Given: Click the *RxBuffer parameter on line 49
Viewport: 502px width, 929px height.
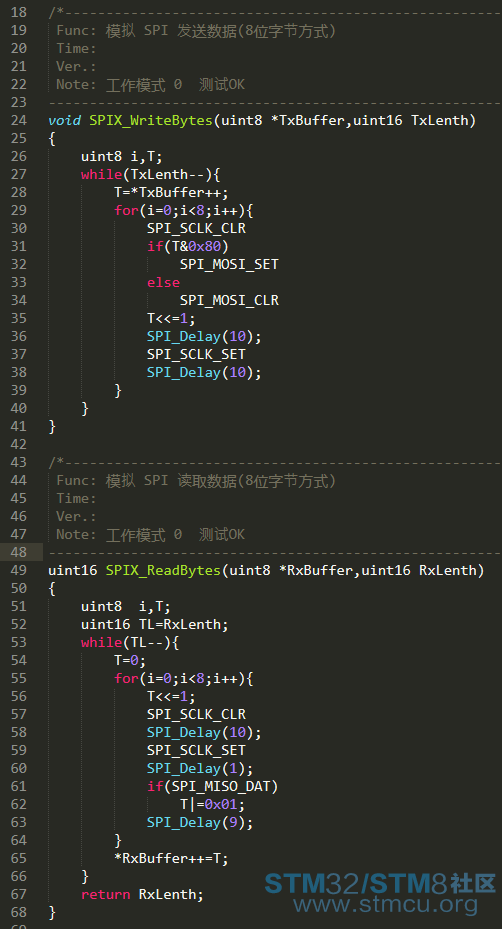Looking at the screenshot, I should (x=316, y=571).
